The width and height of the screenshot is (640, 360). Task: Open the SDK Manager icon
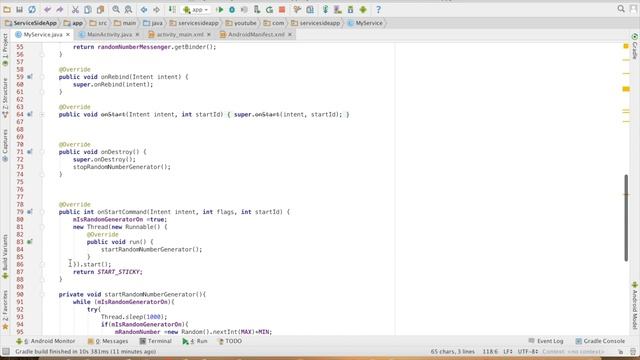pos(350,9)
